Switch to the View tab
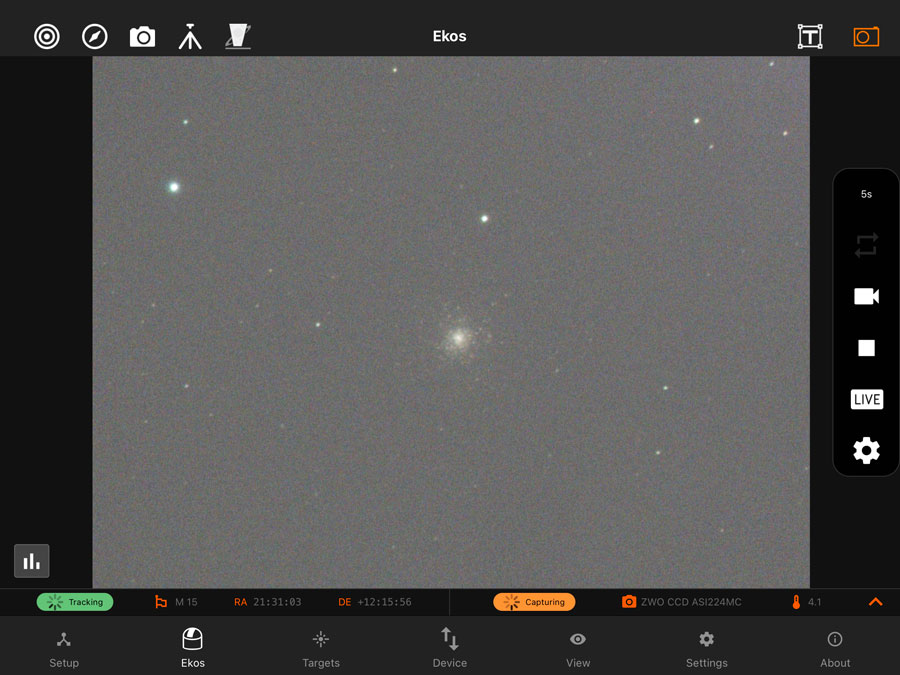 578,648
